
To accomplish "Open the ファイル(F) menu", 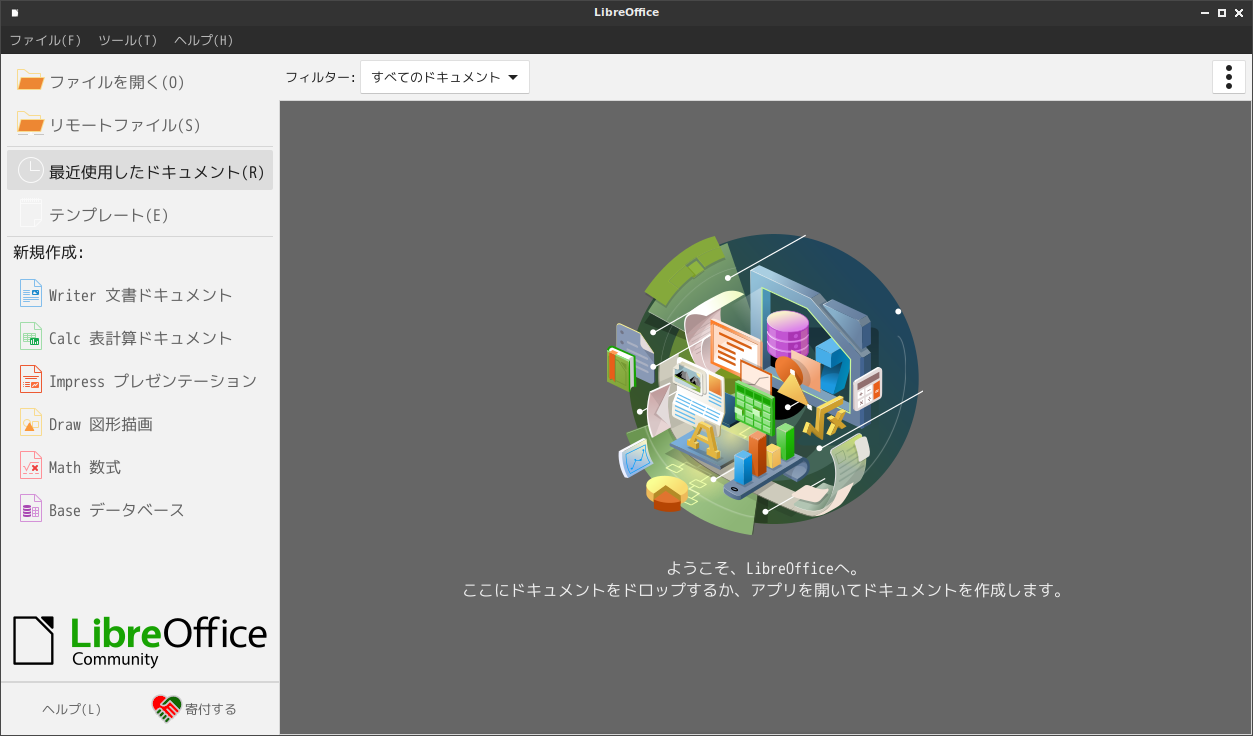I will click(x=45, y=40).
